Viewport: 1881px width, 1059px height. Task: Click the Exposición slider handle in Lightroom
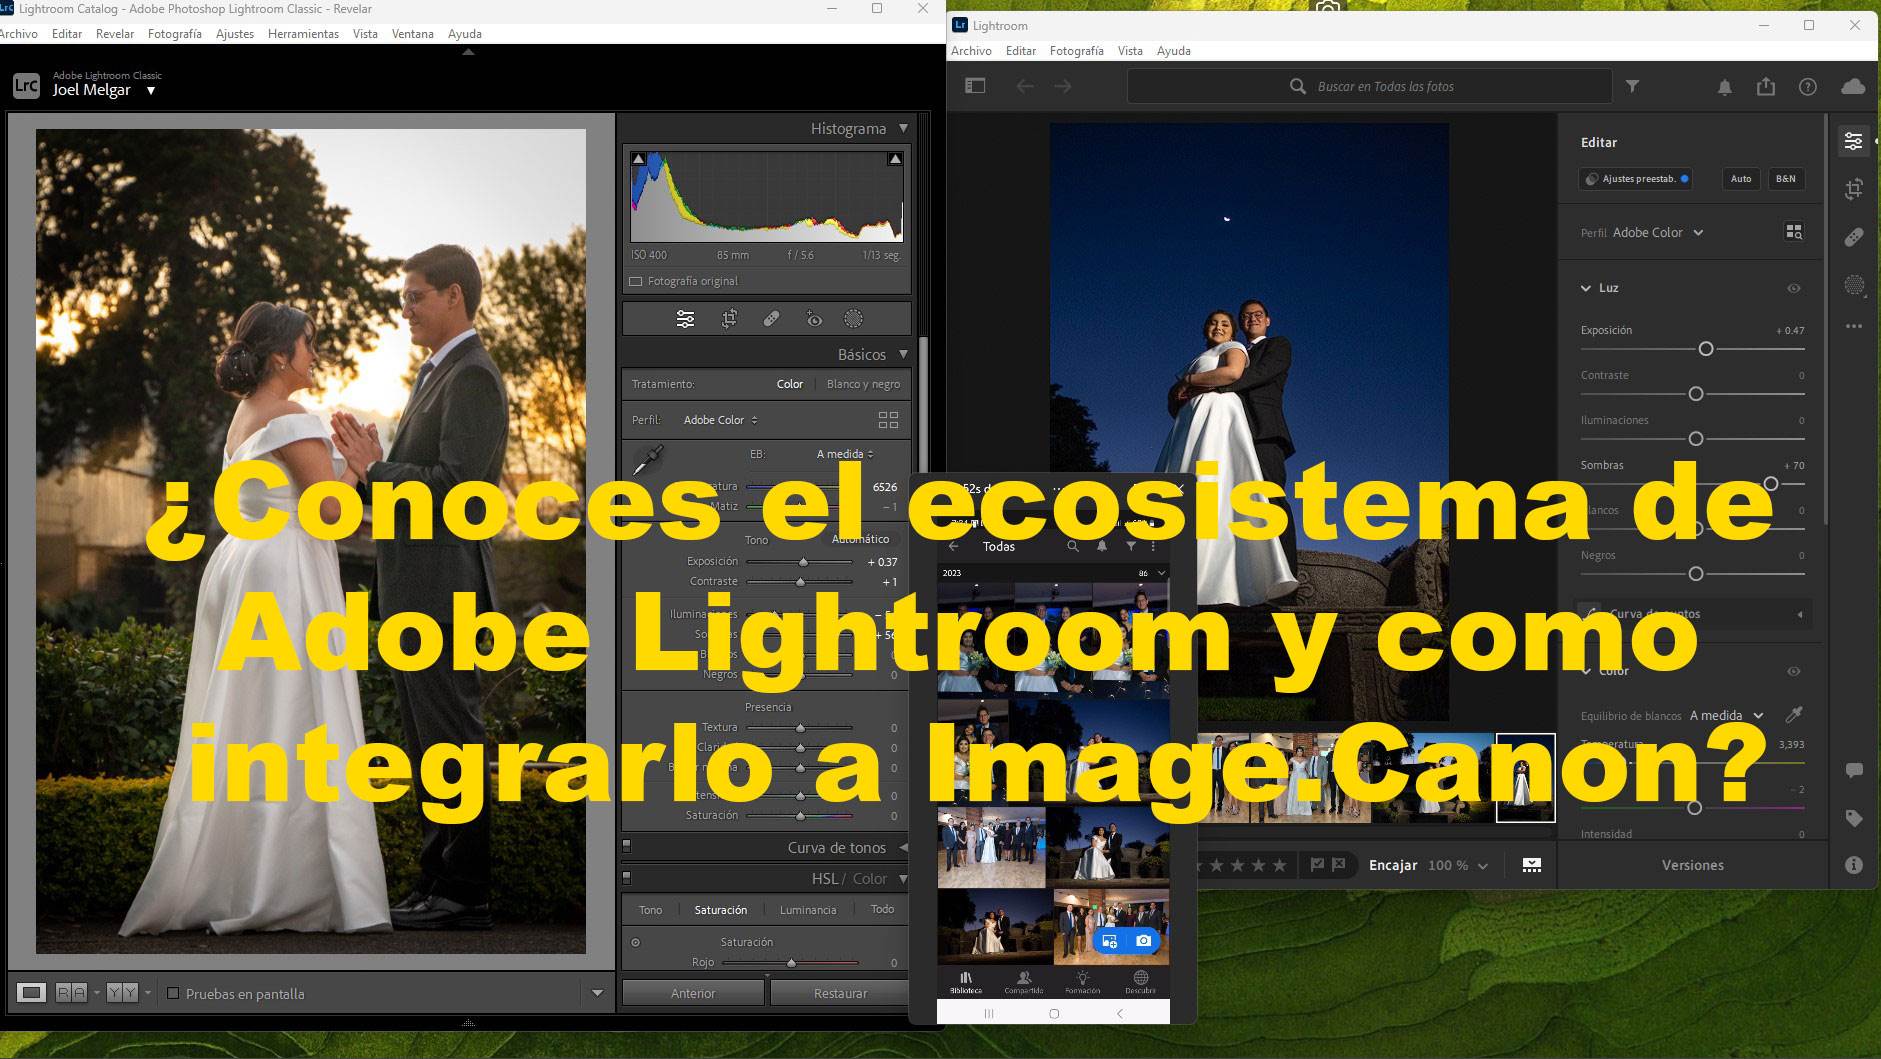point(1706,349)
